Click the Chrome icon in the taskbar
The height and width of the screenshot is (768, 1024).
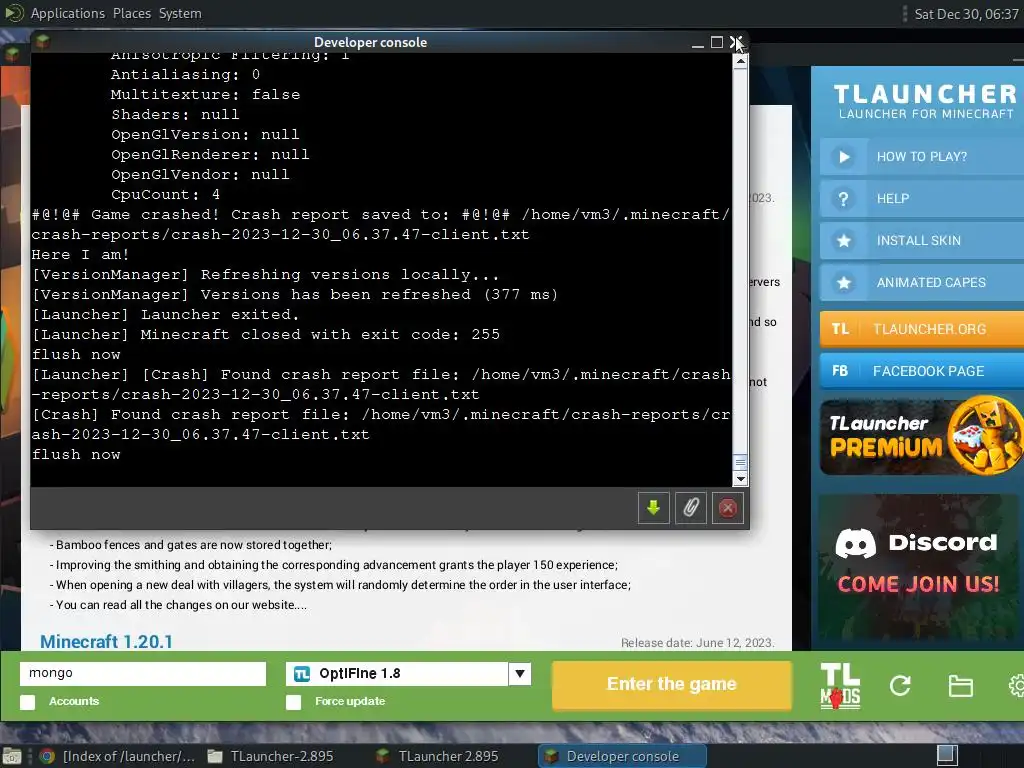(46, 756)
